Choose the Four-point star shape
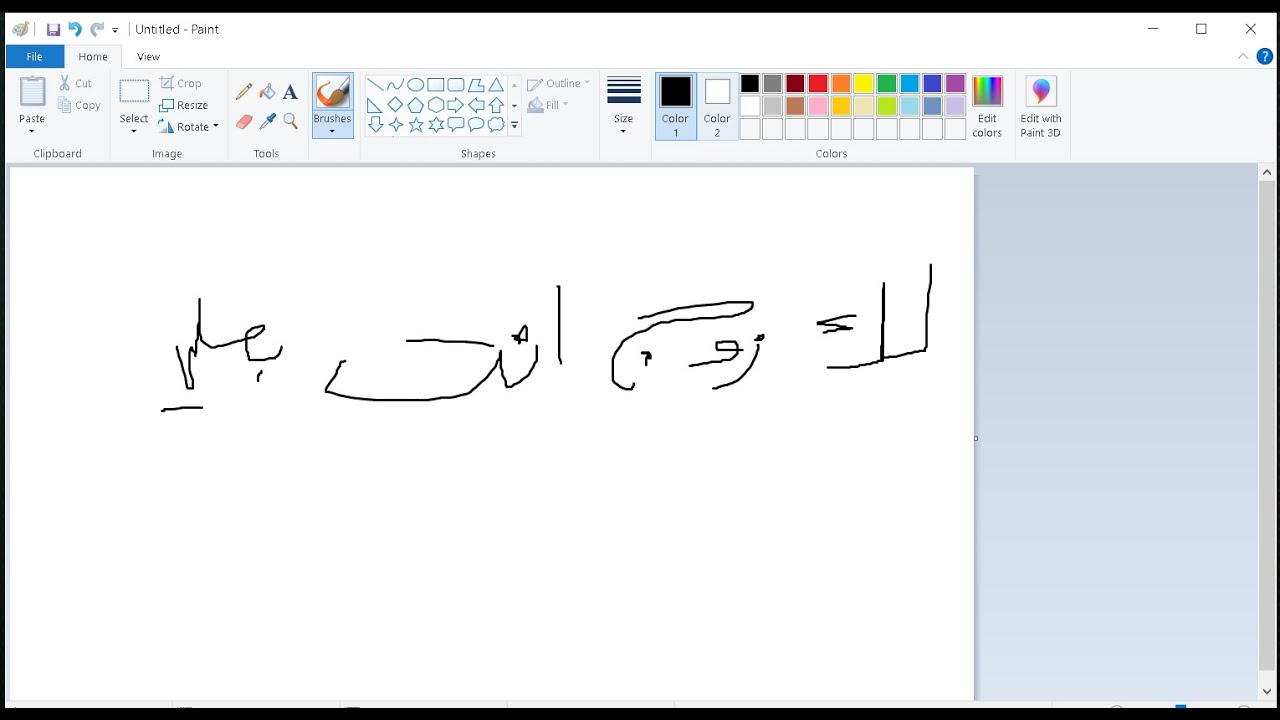 coord(395,125)
